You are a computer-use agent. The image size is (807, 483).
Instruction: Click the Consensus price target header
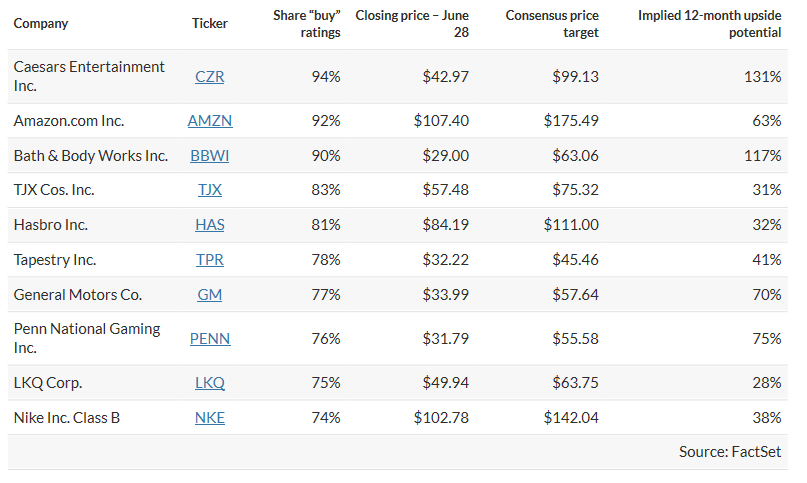552,24
